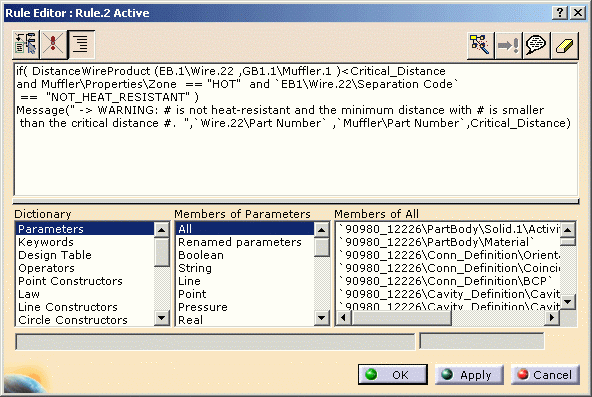This screenshot has height=397, width=592.
Task: Click the incremental selection tree icon
Action: coord(26,44)
